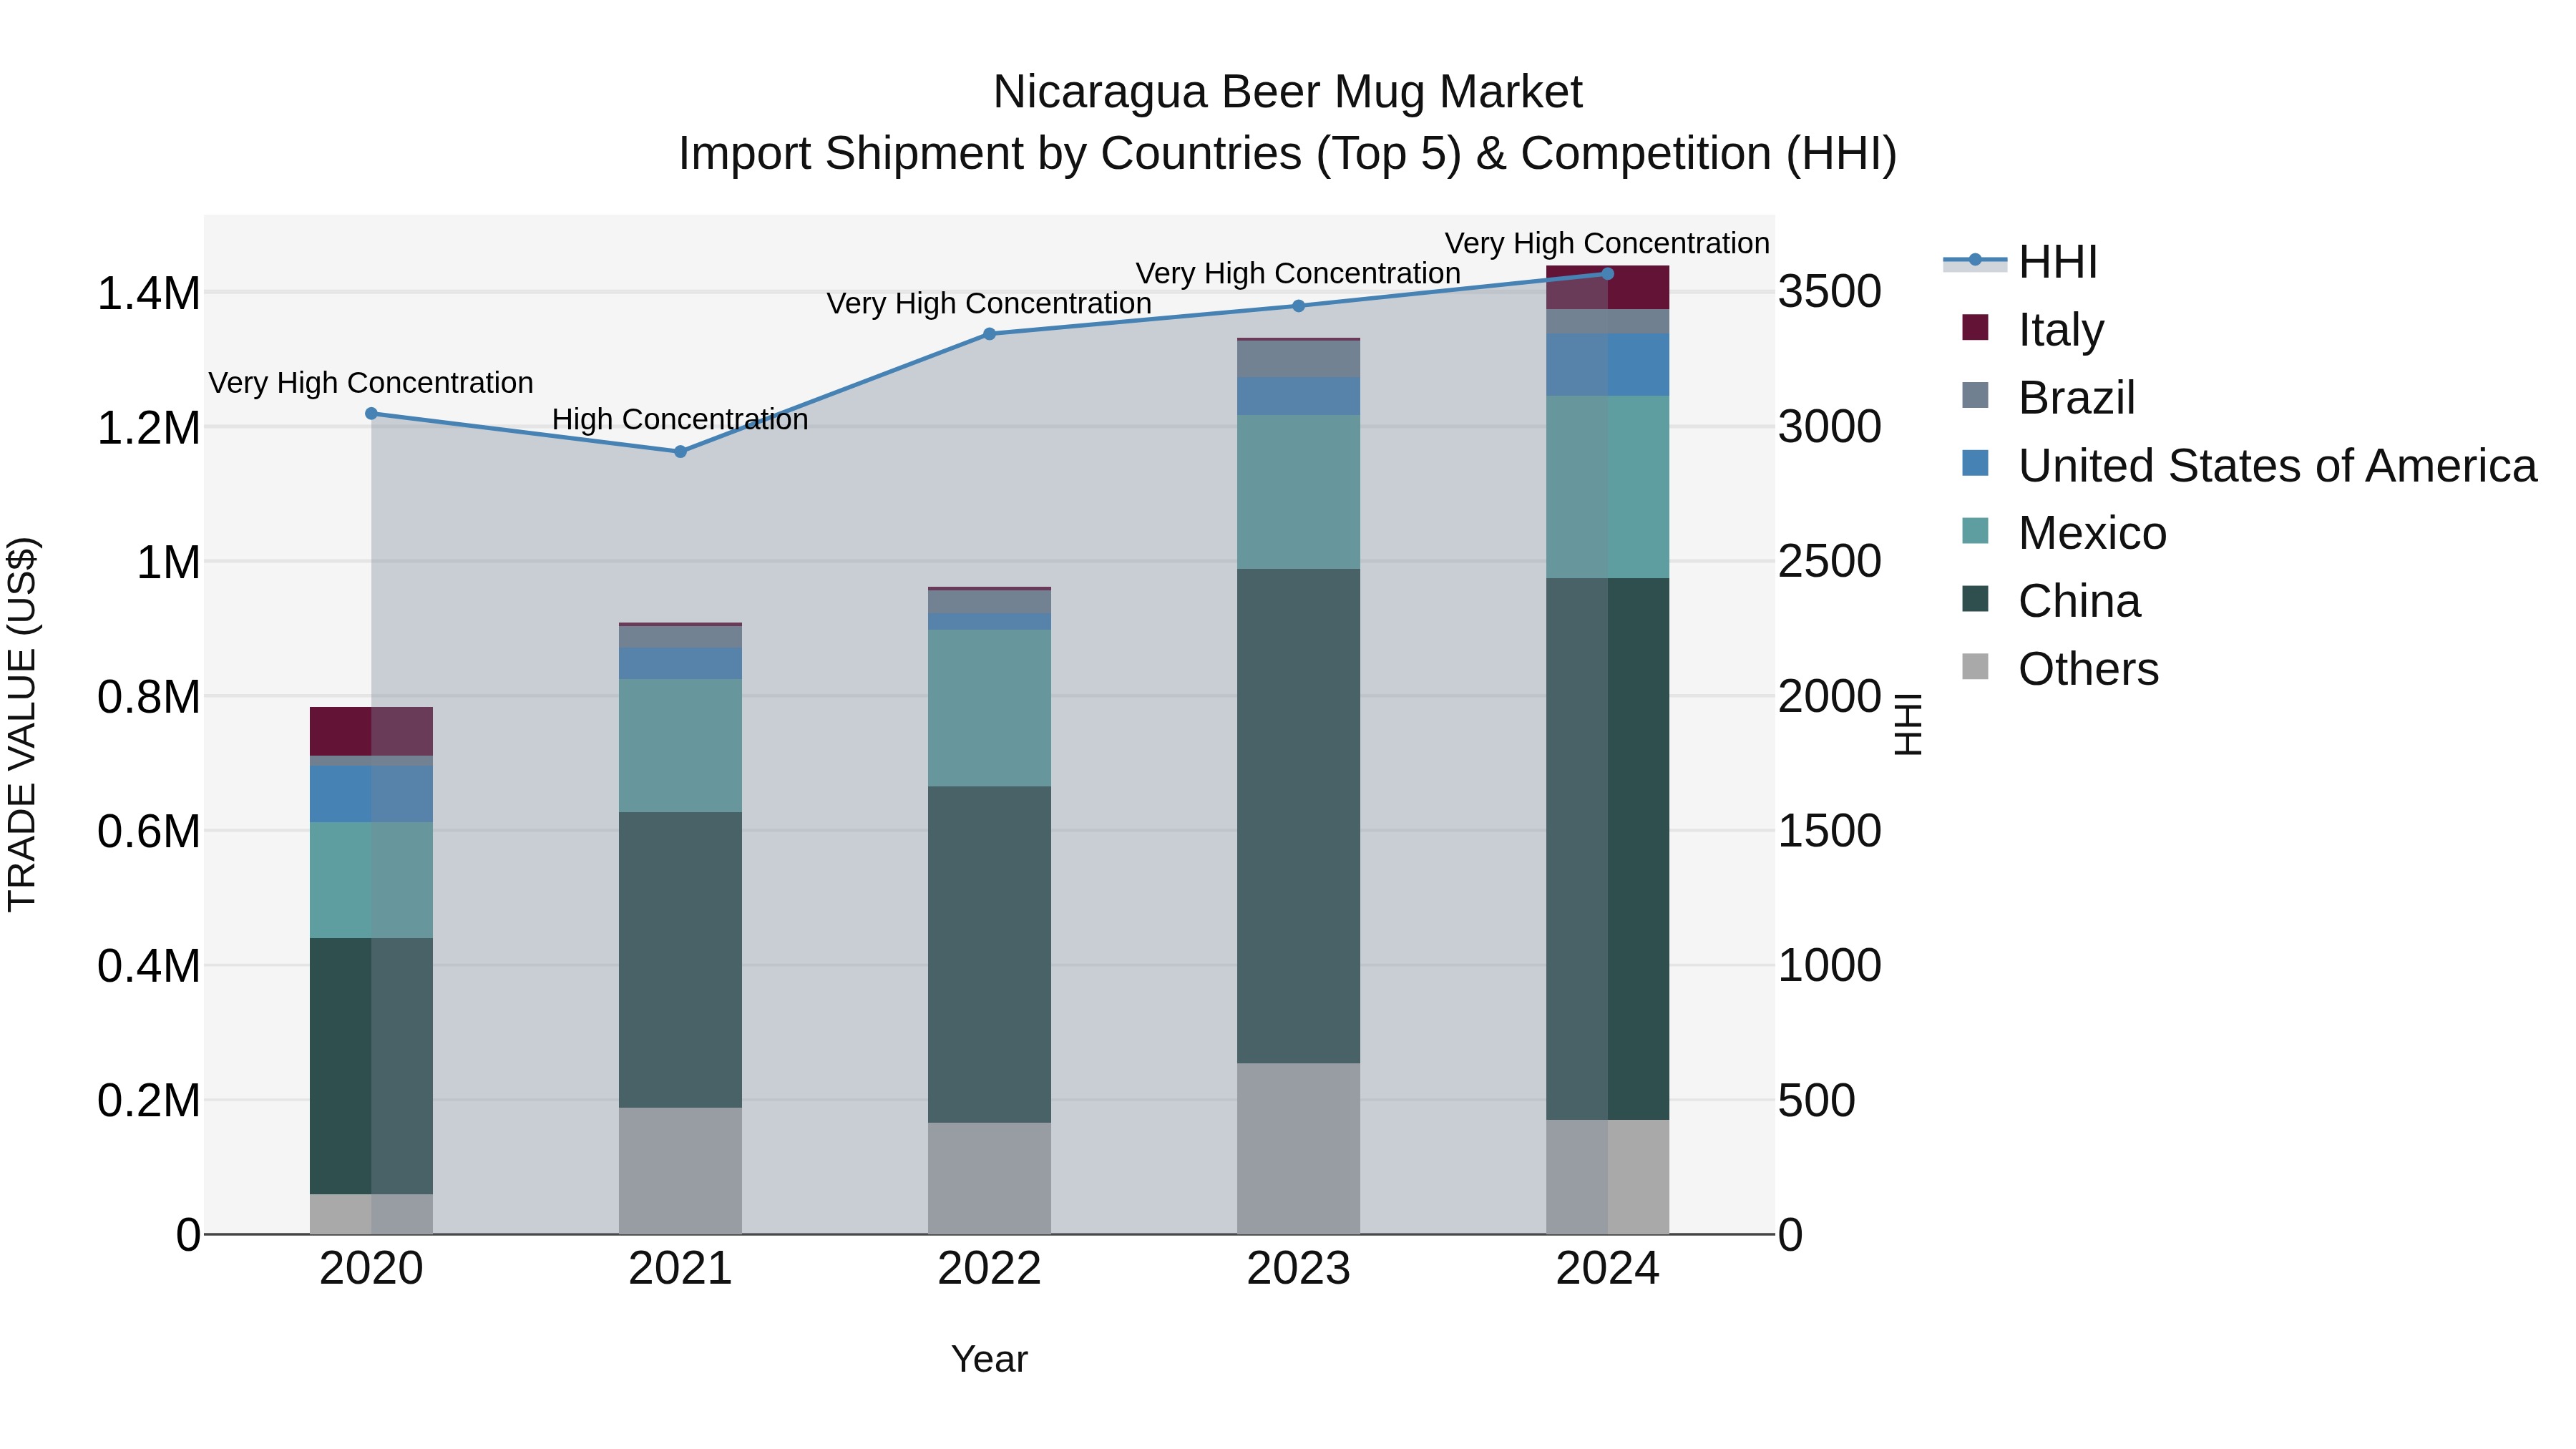Toggle the Italy legend entry
This screenshot has height=1449, width=2576.
(2033, 329)
